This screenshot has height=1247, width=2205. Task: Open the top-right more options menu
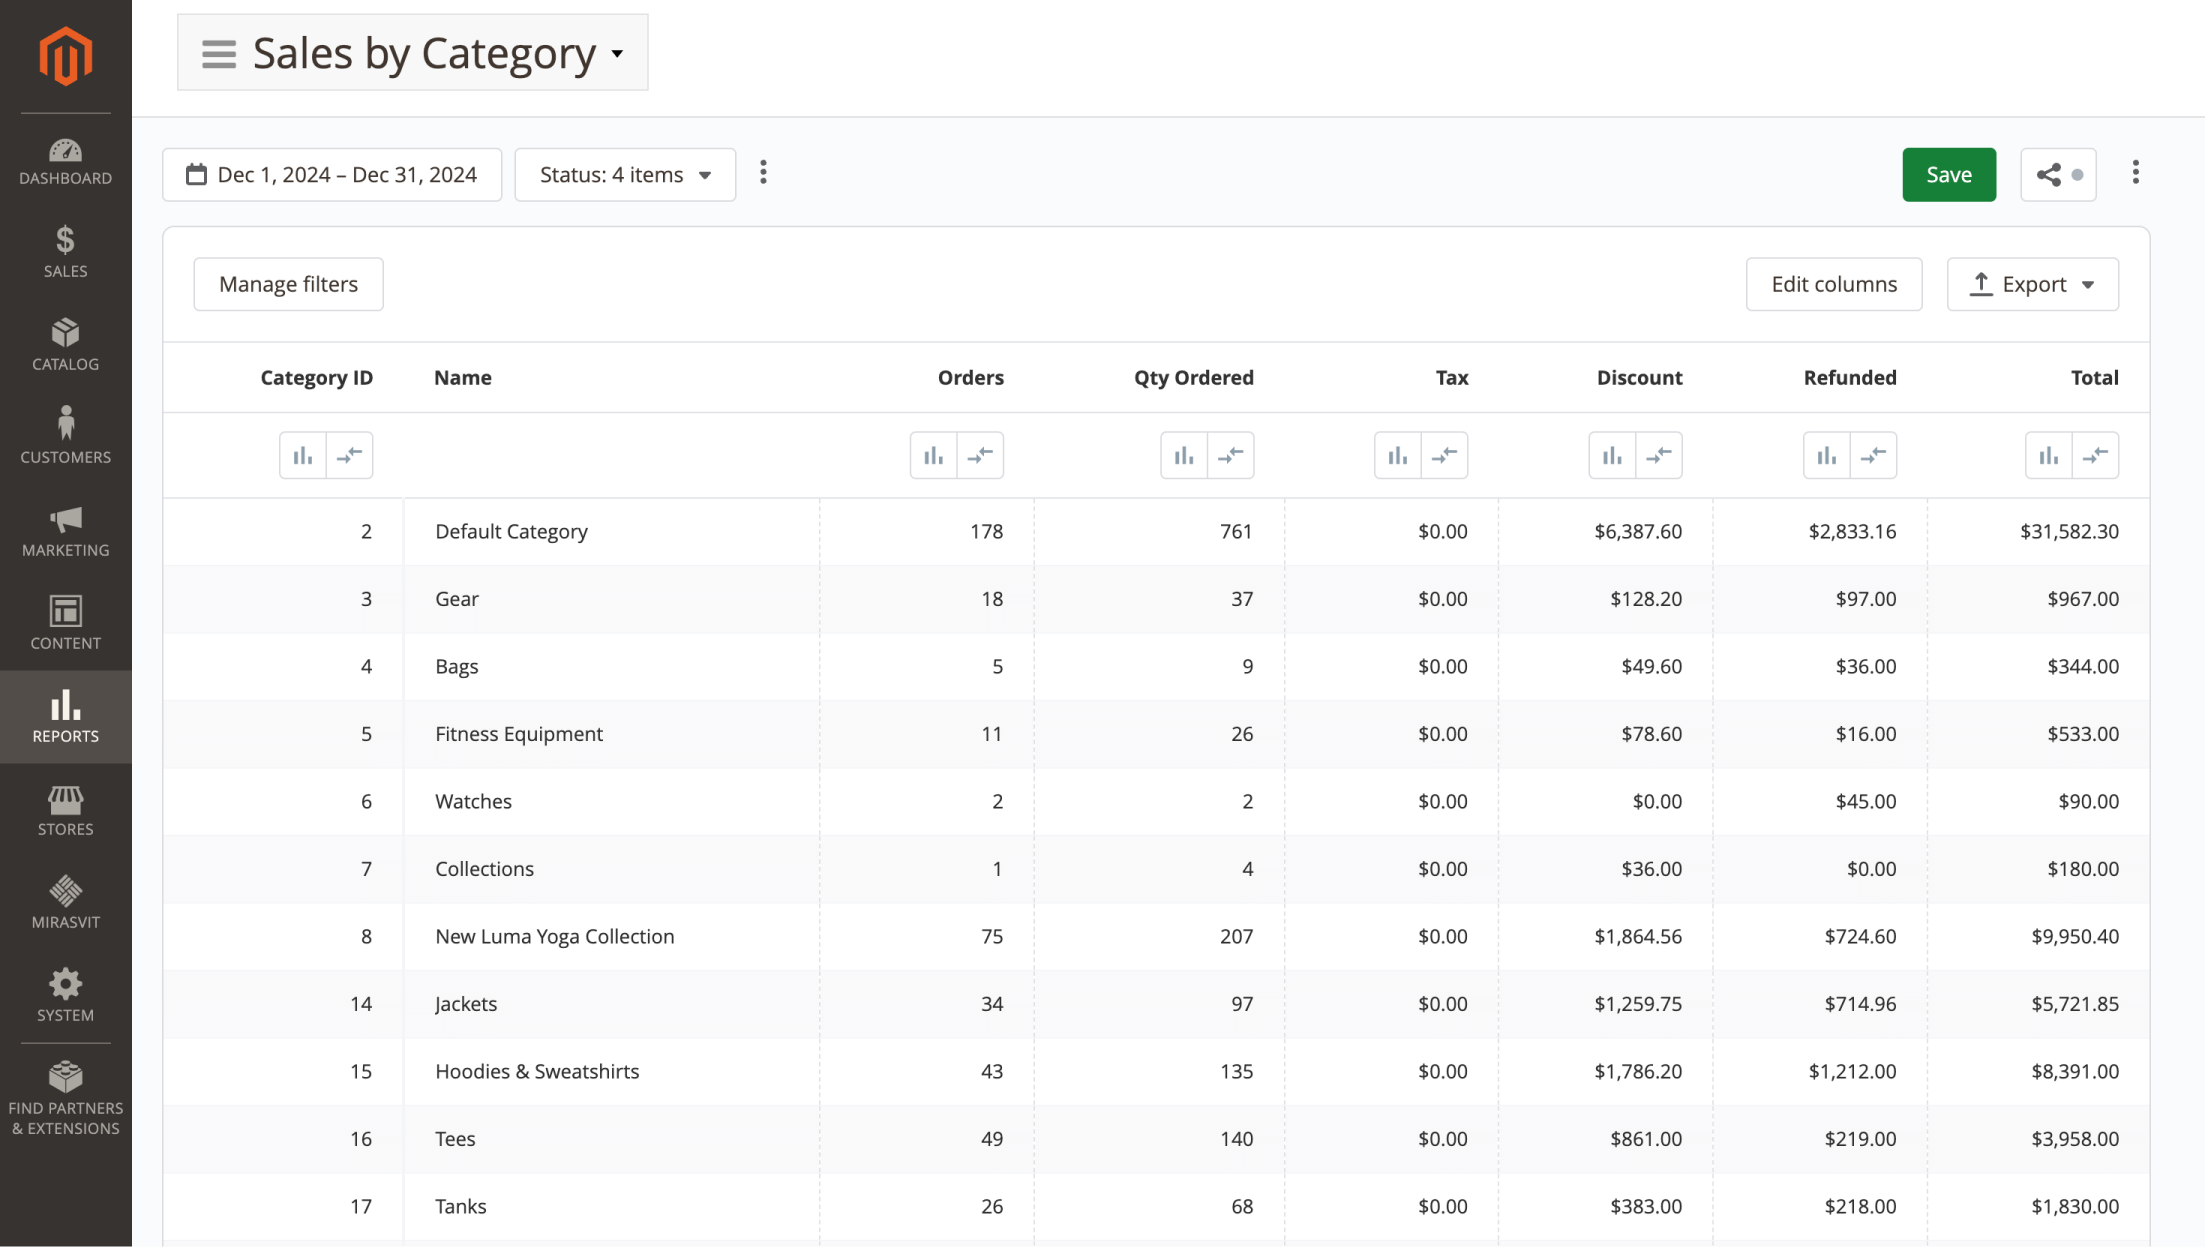(x=2135, y=173)
